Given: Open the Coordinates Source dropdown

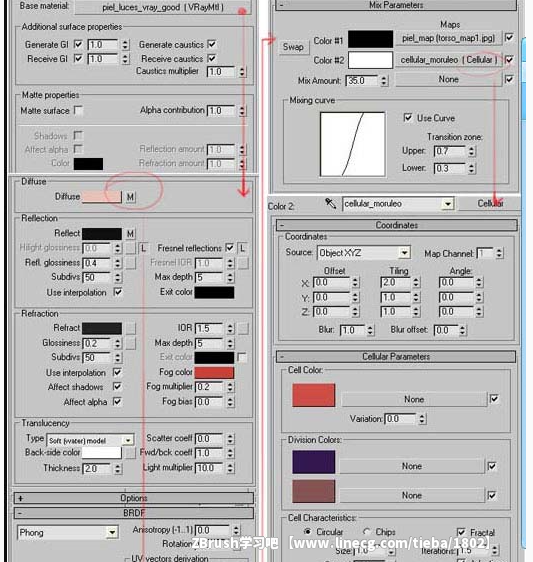Looking at the screenshot, I should [x=405, y=253].
